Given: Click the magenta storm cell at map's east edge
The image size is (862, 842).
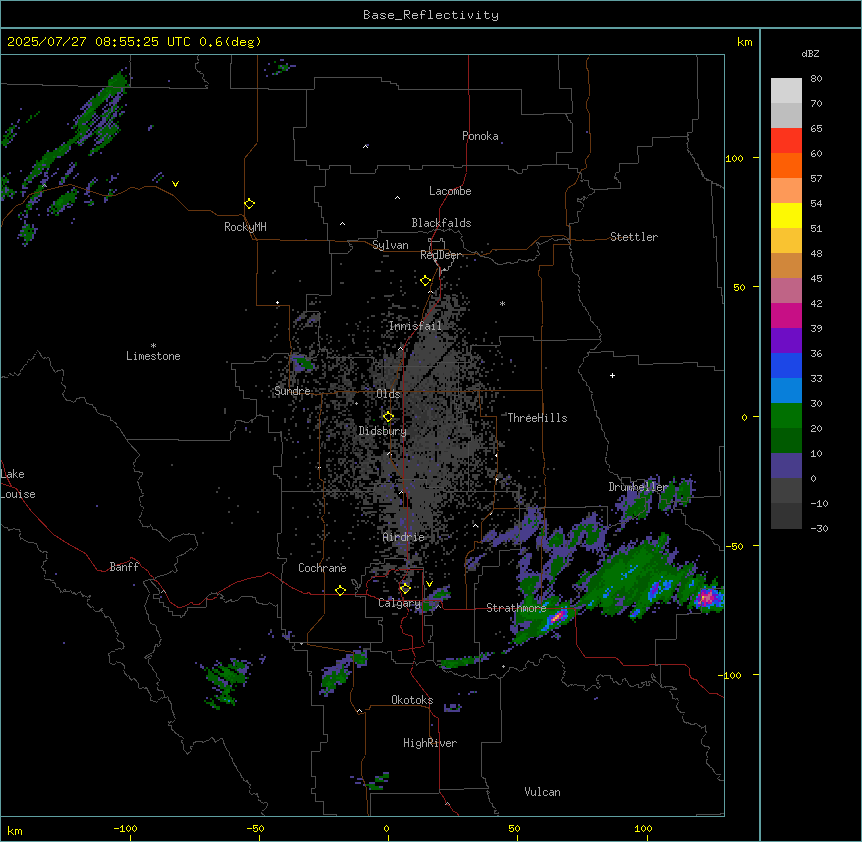Looking at the screenshot, I should [708, 597].
